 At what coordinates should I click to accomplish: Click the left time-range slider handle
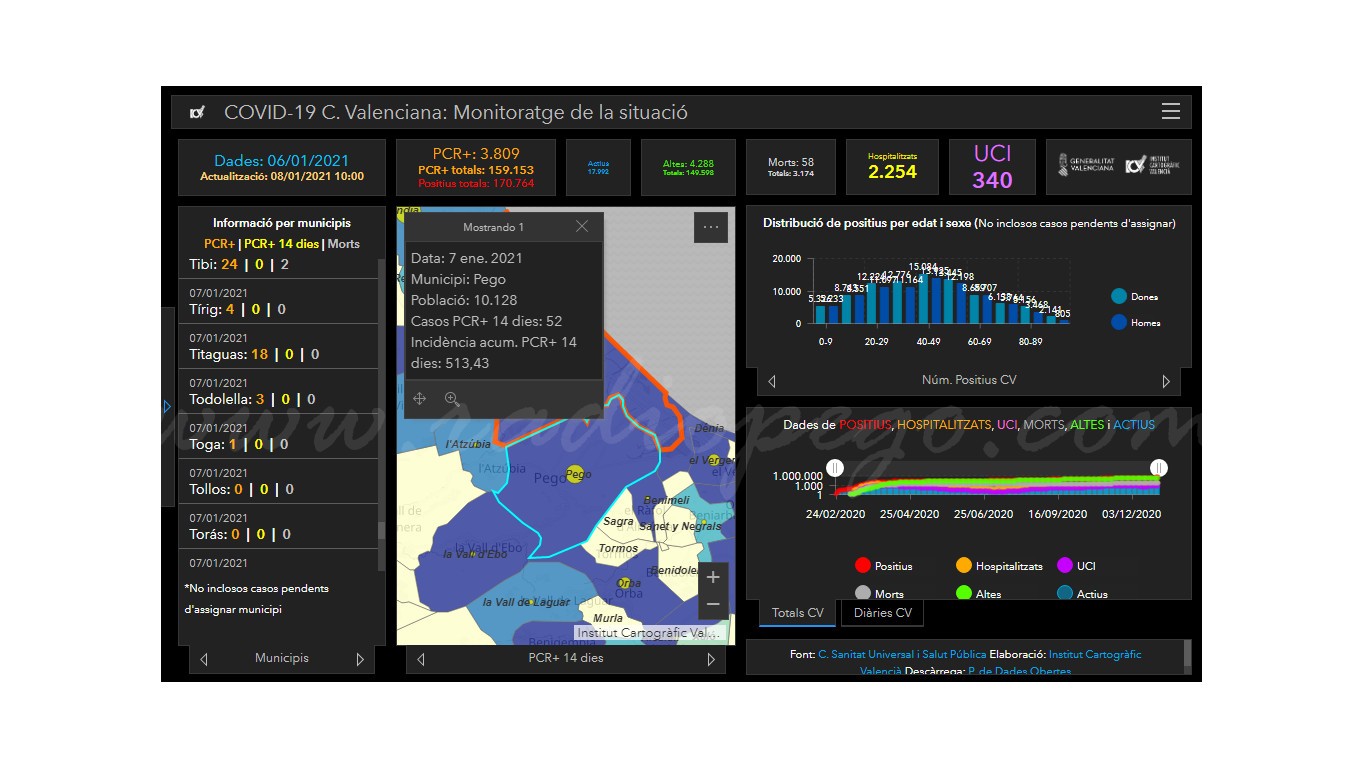click(x=835, y=468)
